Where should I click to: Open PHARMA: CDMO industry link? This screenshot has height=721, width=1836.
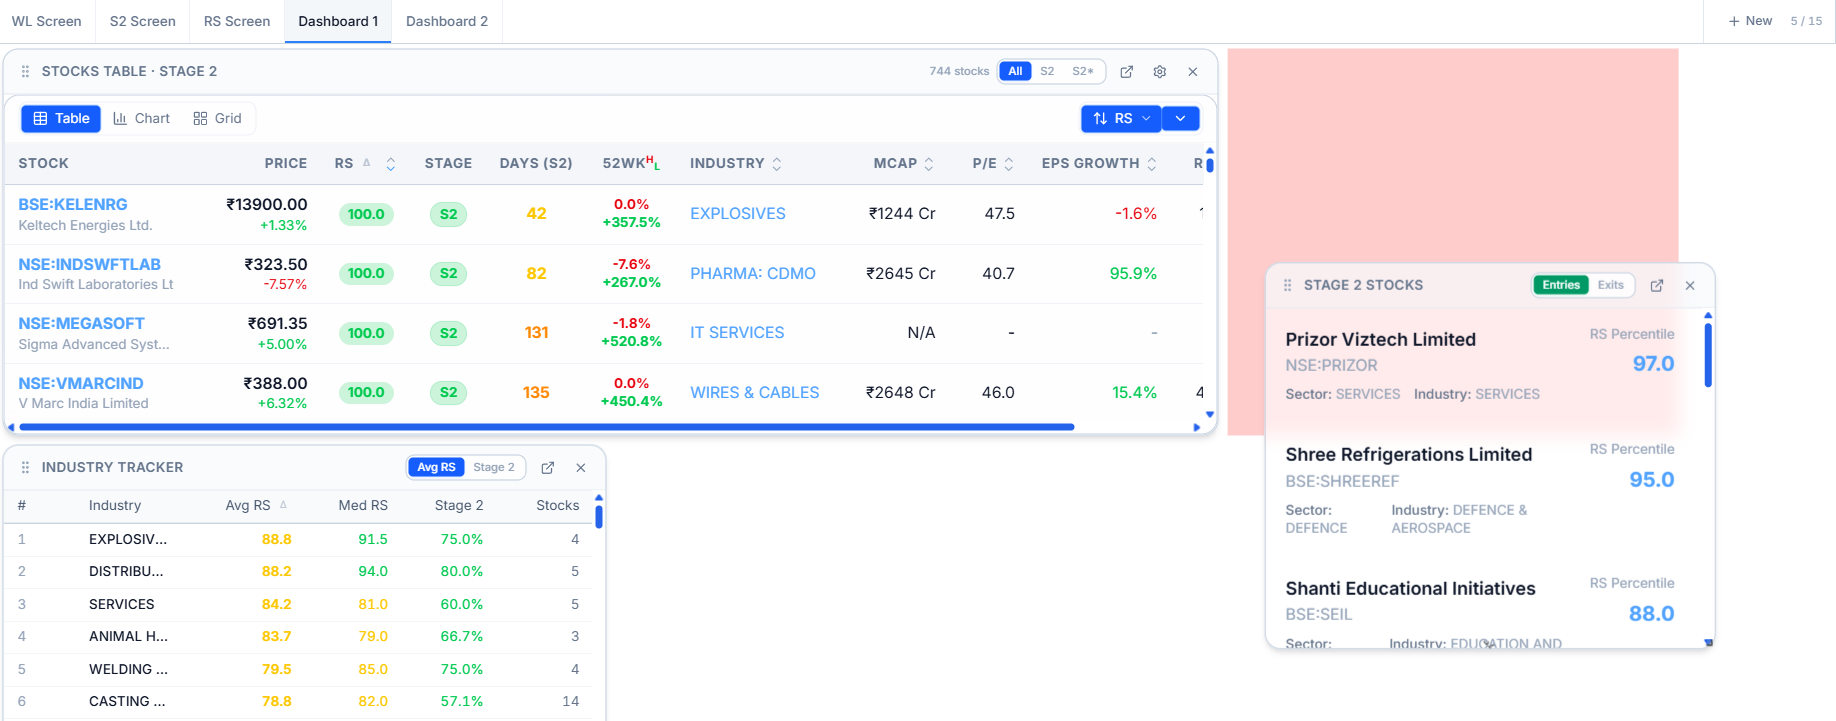(x=753, y=274)
